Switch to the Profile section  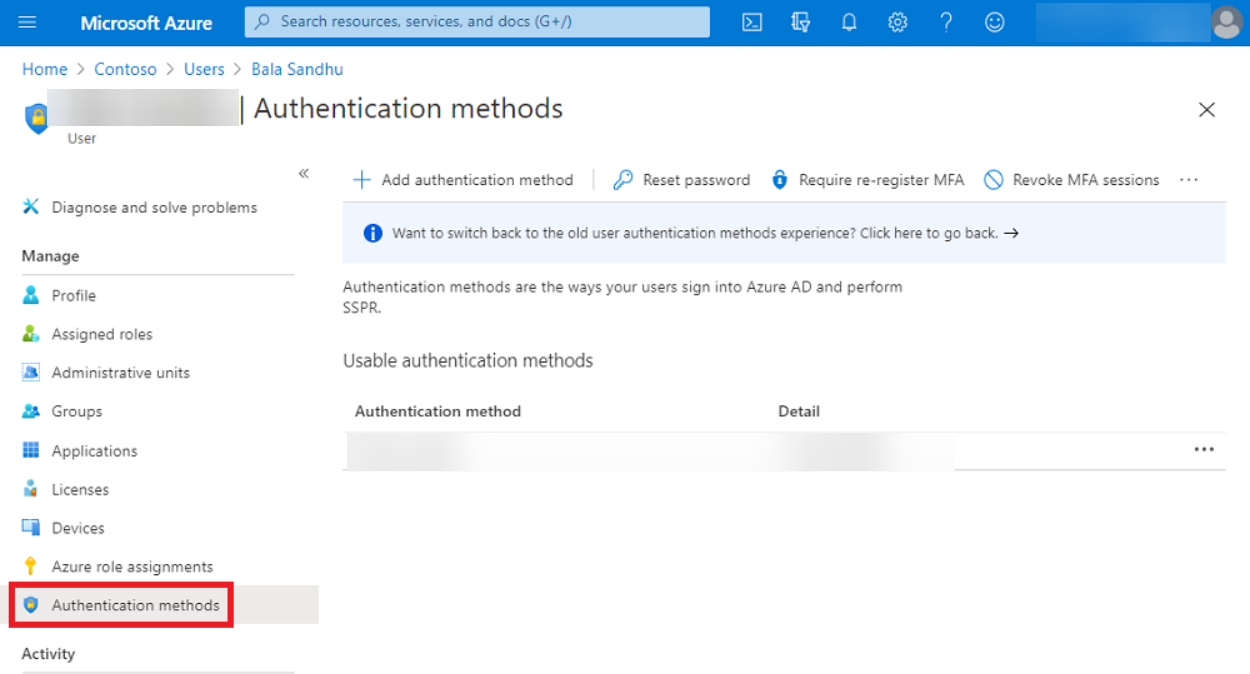point(74,295)
